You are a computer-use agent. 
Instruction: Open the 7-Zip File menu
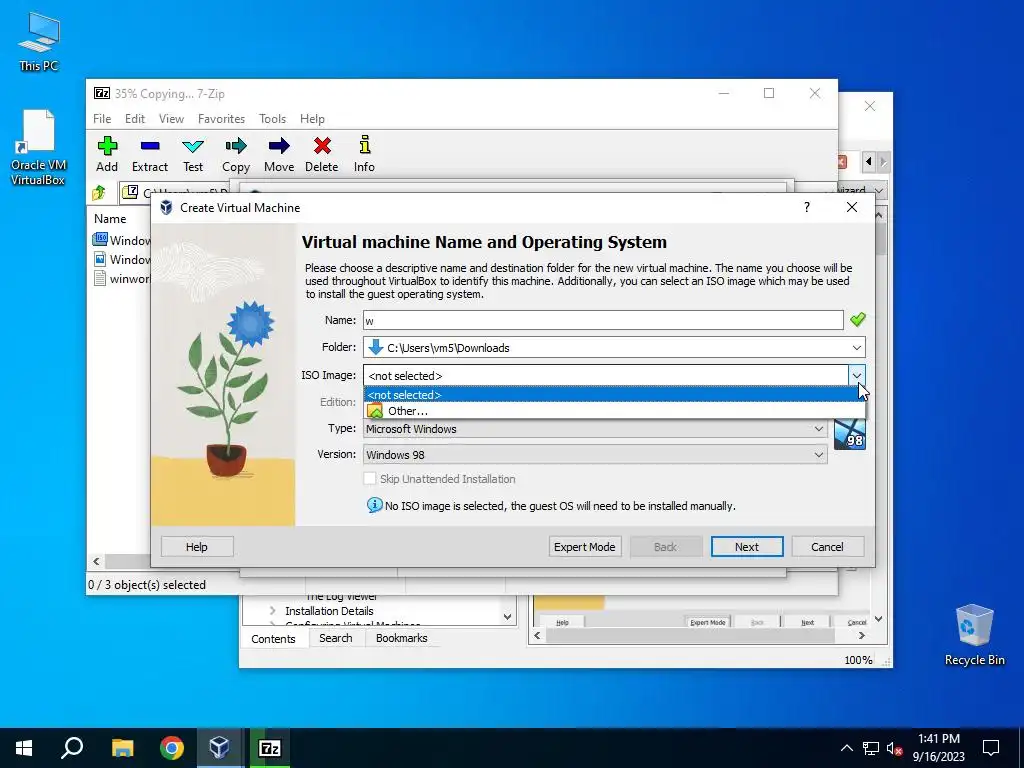(102, 119)
